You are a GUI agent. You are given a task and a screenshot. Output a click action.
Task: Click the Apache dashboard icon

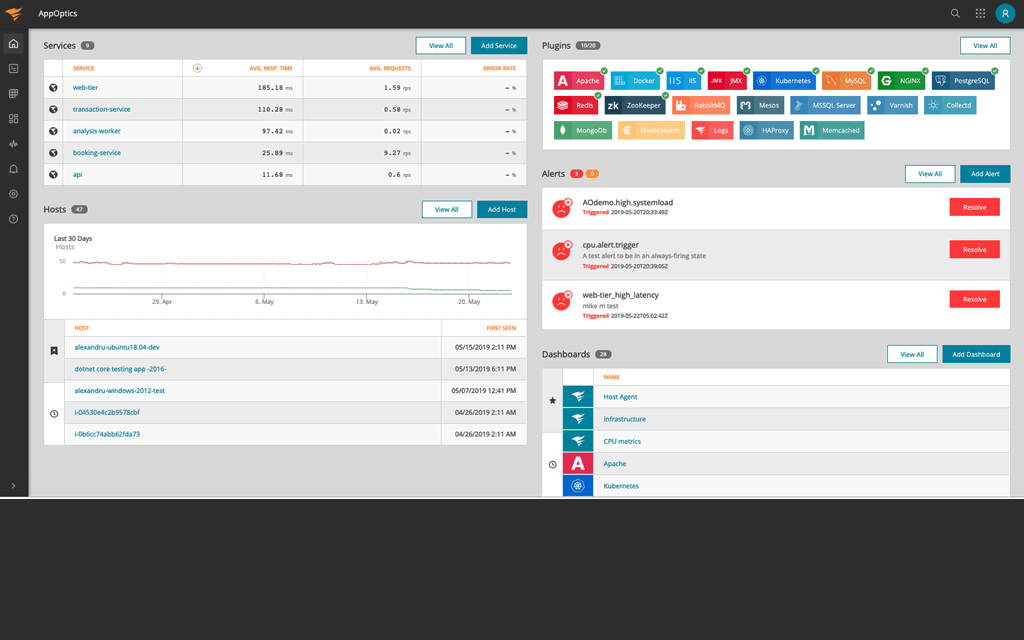578,464
